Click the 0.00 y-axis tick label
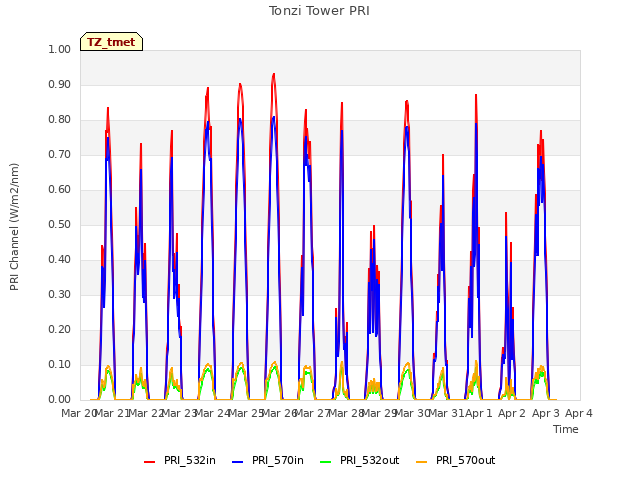This screenshot has width=640, height=480. 60,399
